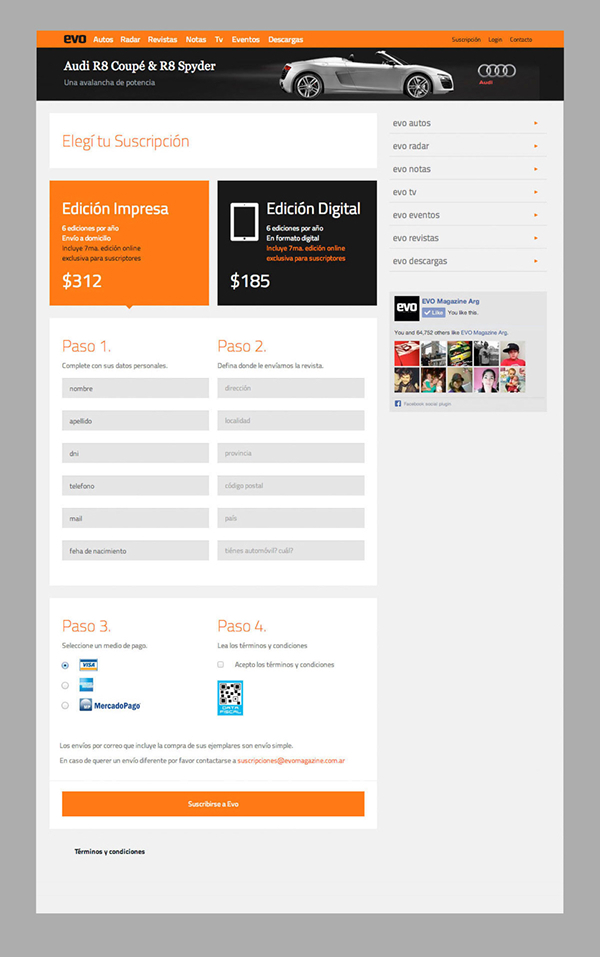
Task: Click the localidad input field
Action: point(291,421)
